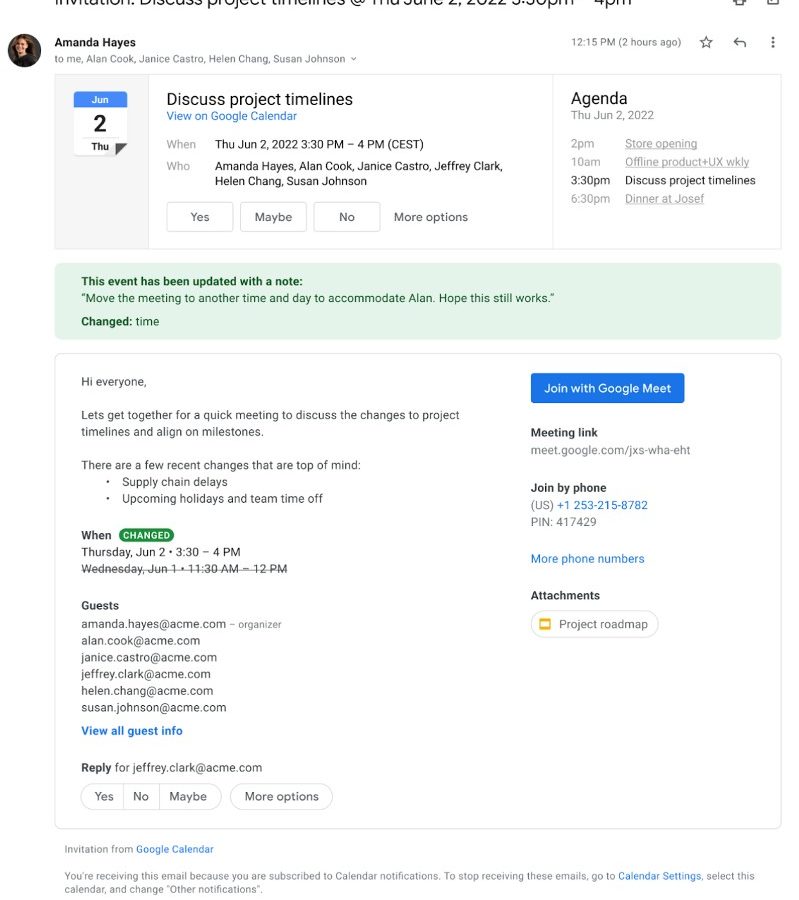Select Dinner at Josef agenda item
This screenshot has width=799, height=900.
pyautogui.click(x=664, y=199)
